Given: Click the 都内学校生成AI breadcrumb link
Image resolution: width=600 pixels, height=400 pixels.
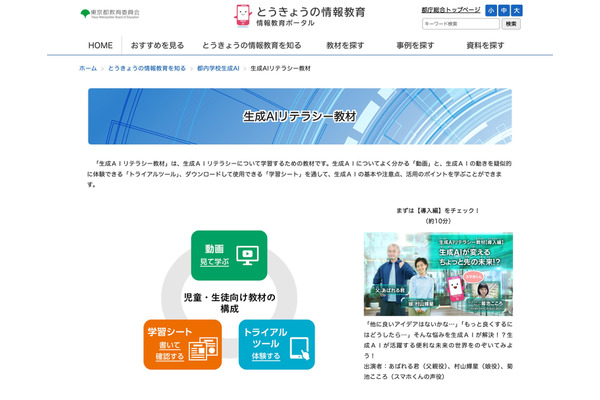Looking at the screenshot, I should tap(218, 69).
